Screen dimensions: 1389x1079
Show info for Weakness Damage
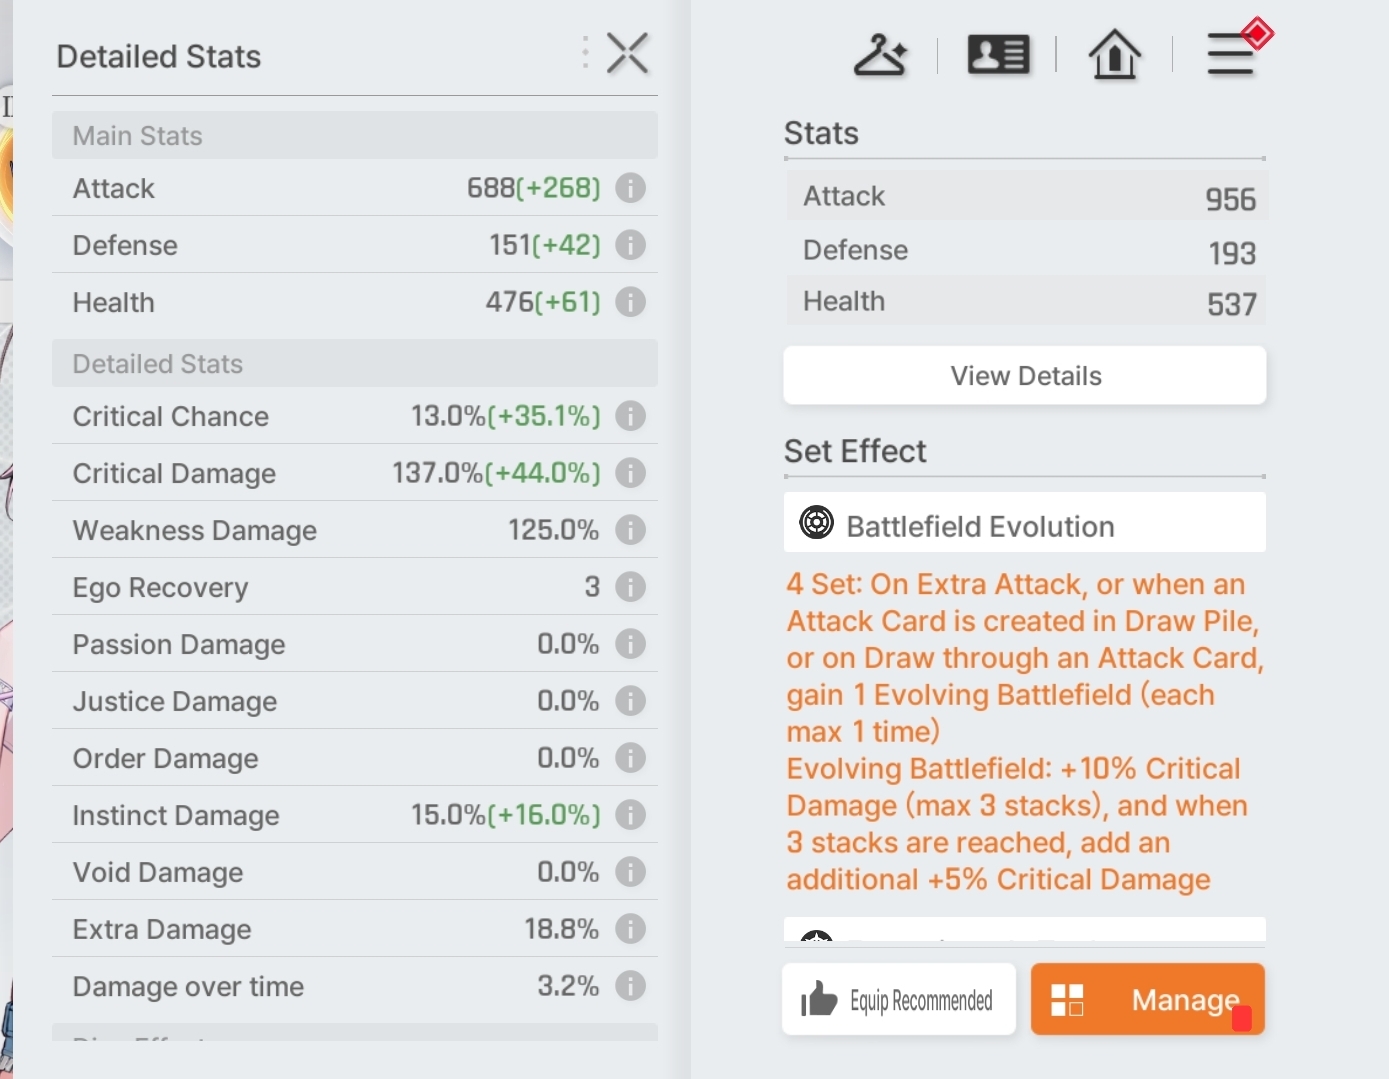coord(630,530)
